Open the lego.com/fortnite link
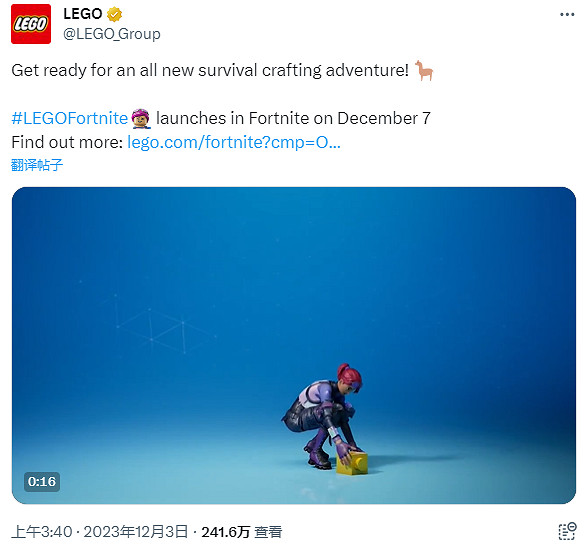Screen dimensions: 588x545 234,143
